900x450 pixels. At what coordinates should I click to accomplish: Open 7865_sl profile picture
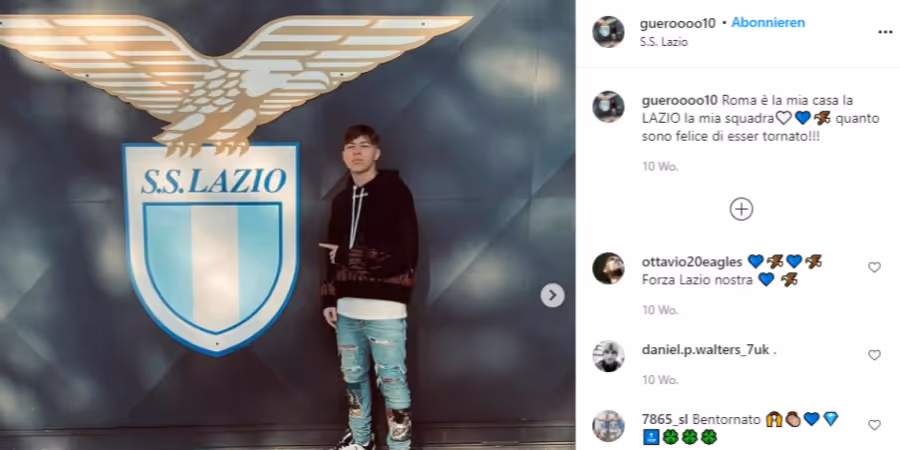point(608,426)
